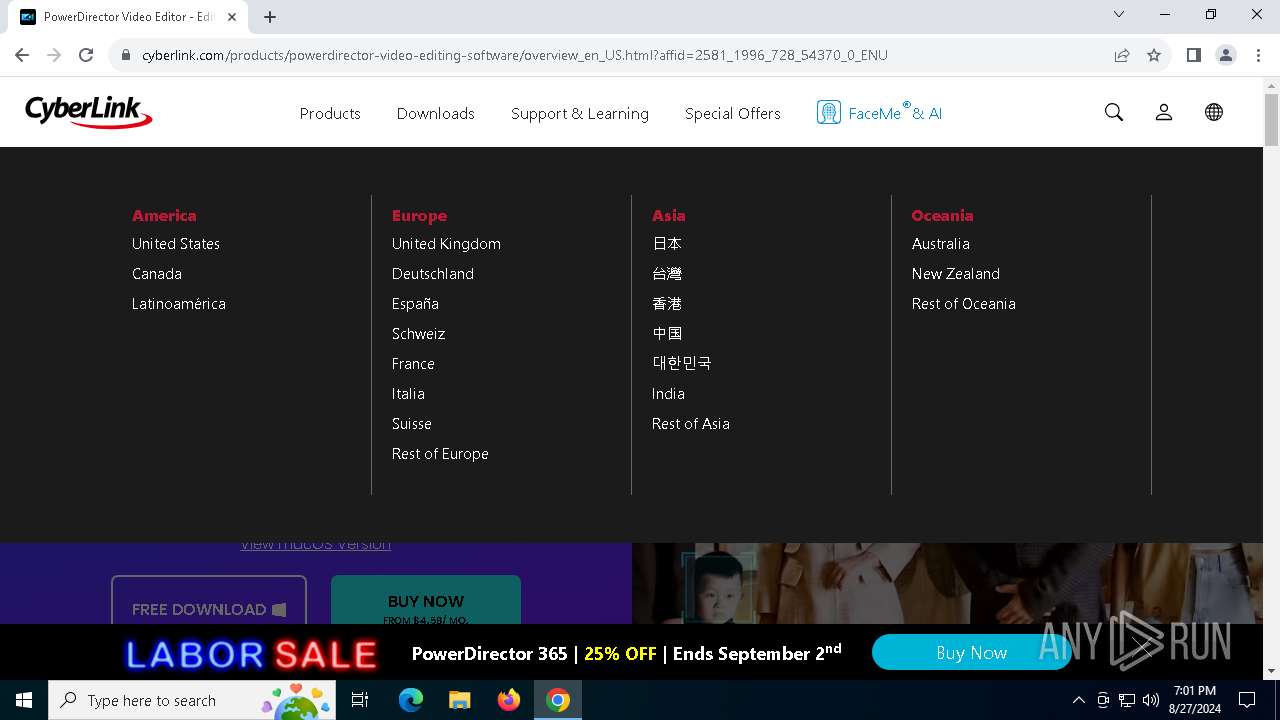Select Rest of Oceania region
1280x720 pixels.
[x=964, y=304]
